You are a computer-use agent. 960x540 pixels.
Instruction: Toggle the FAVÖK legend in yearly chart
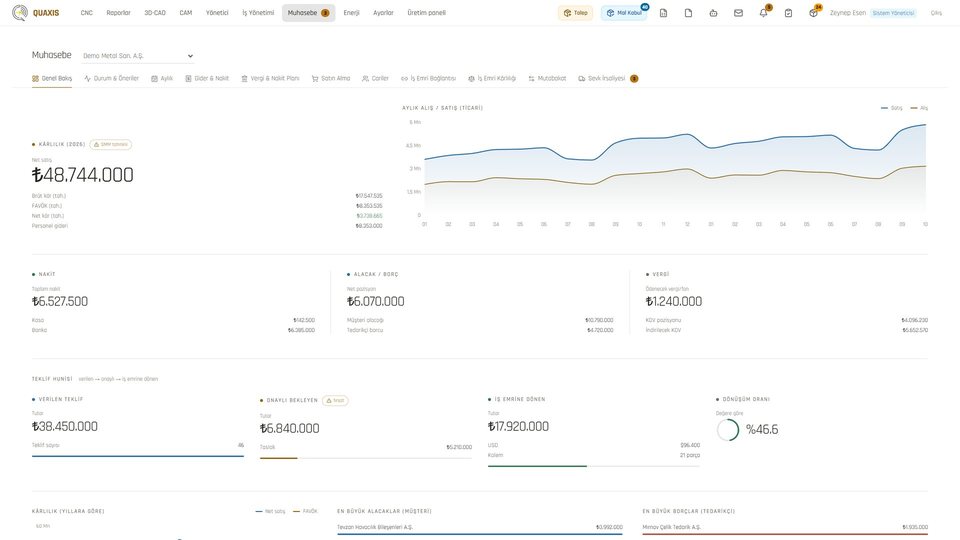coord(305,511)
